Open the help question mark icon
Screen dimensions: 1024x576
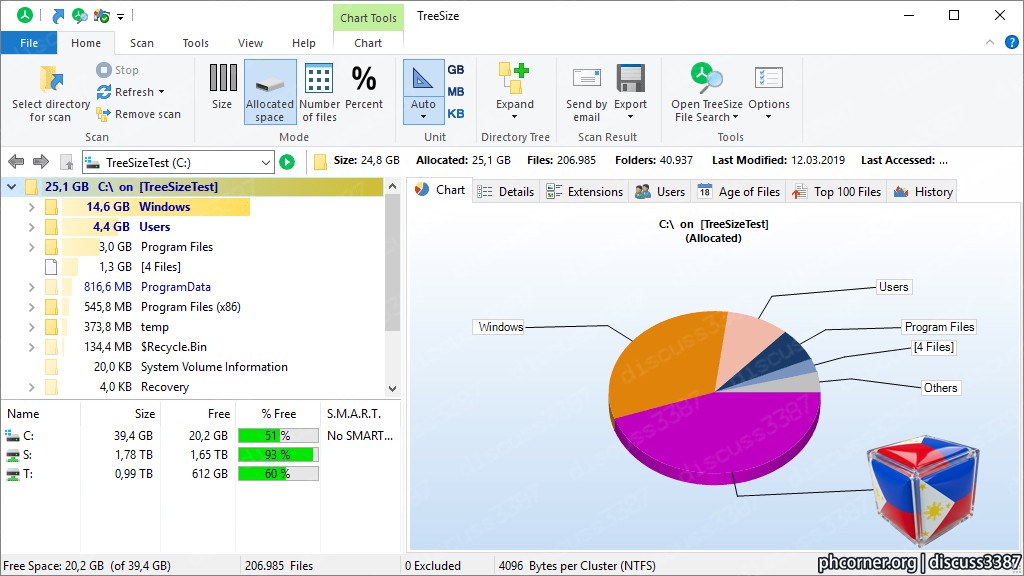(1011, 43)
